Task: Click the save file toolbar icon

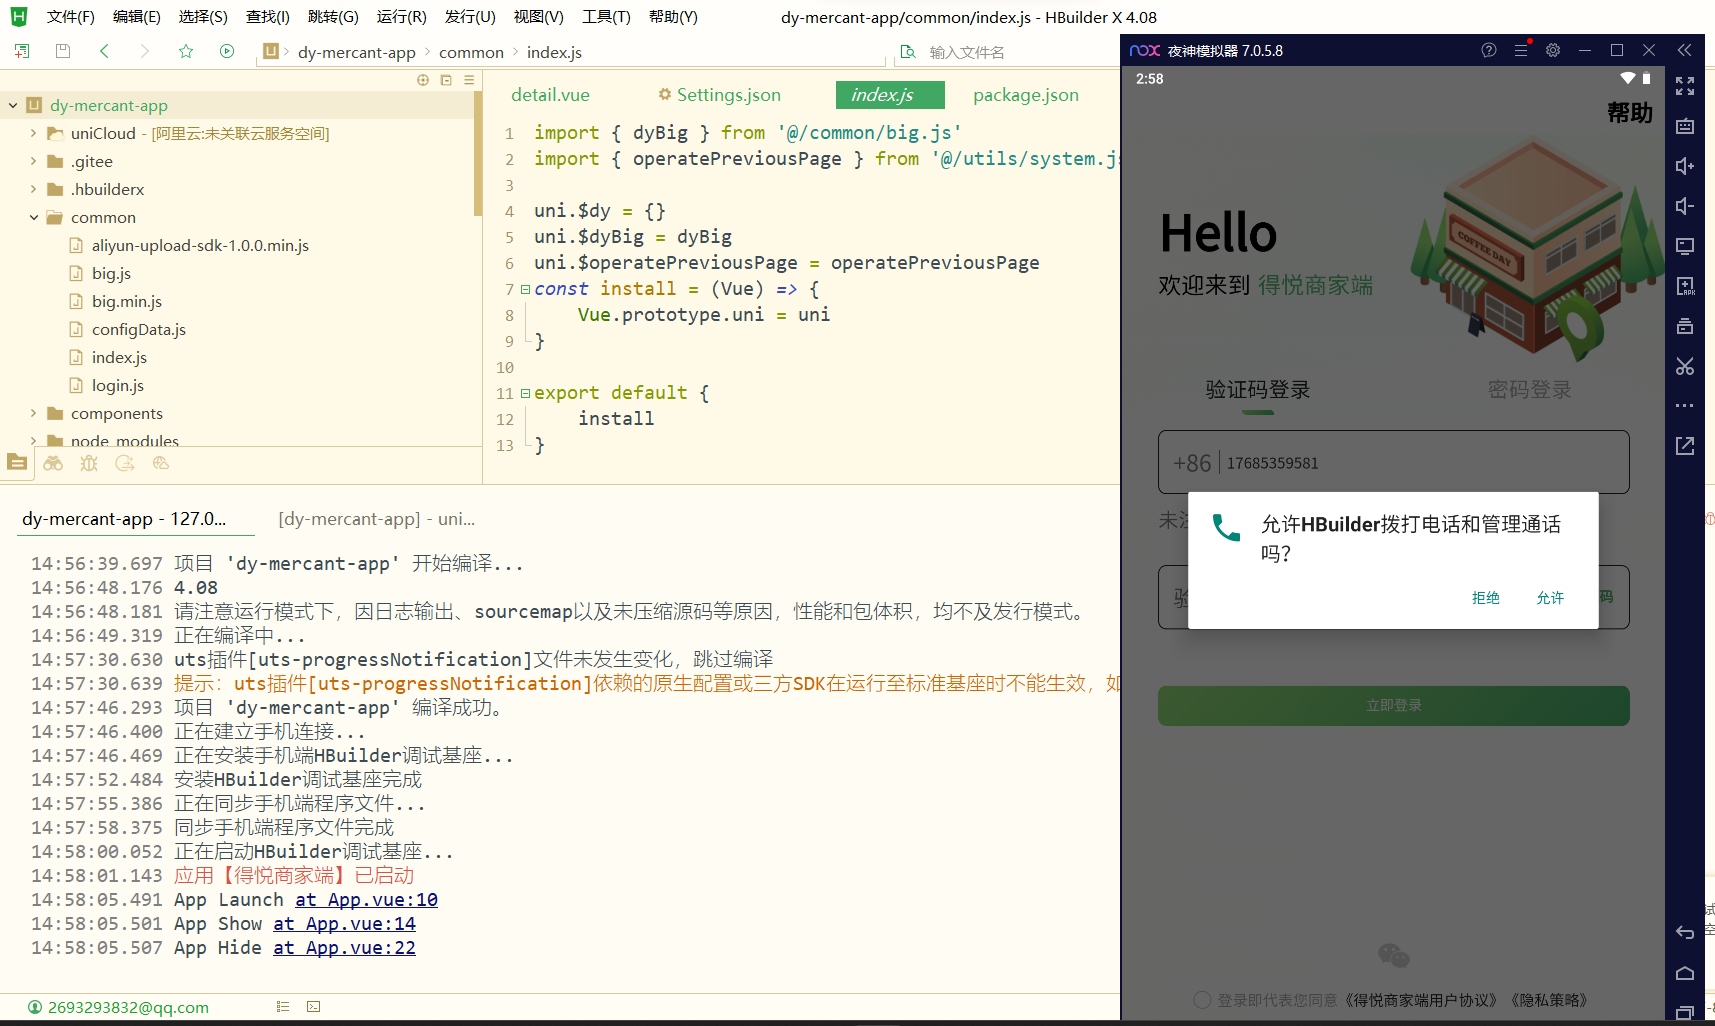Action: (63, 51)
